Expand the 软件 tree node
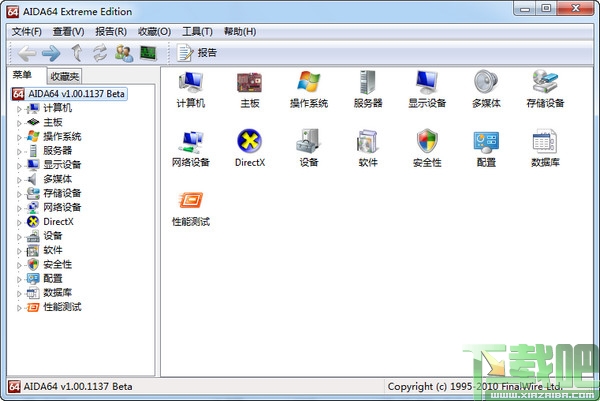Screen dimensions: 600x401 pos(19,251)
